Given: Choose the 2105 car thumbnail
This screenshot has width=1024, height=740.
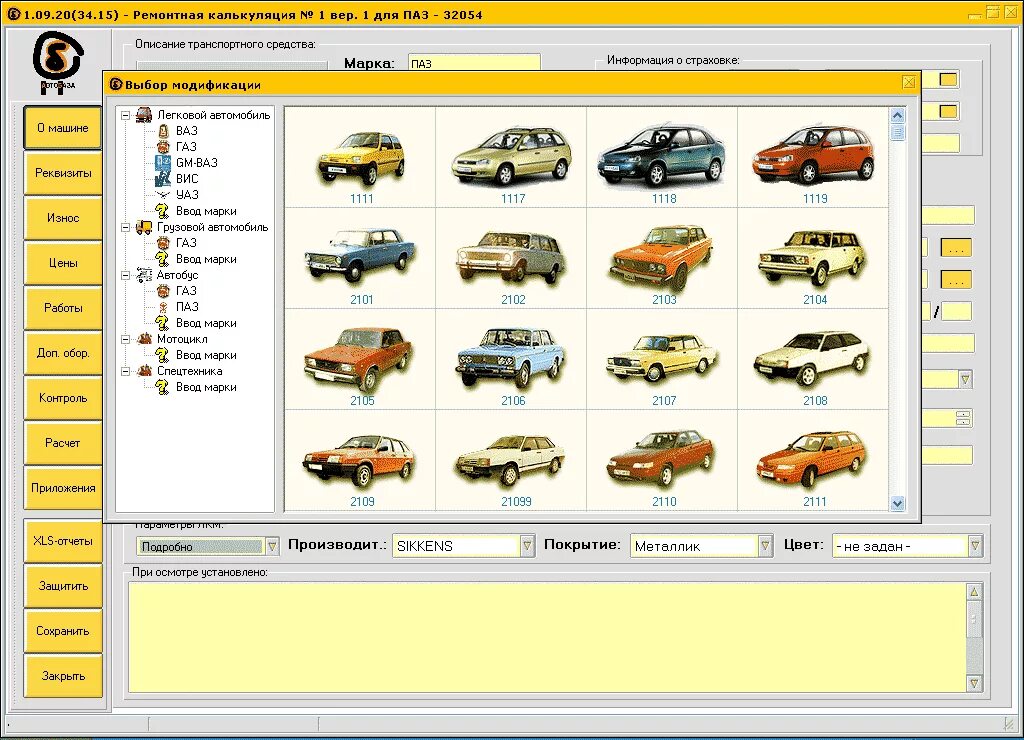Looking at the screenshot, I should [359, 359].
